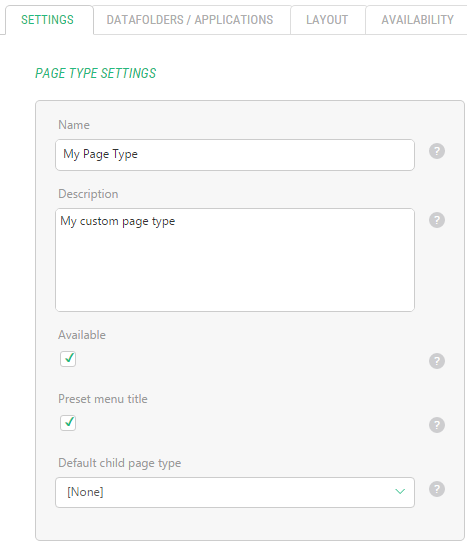Click the Default child page type label
Image resolution: width=467 pixels, height=543 pixels.
click(119, 463)
